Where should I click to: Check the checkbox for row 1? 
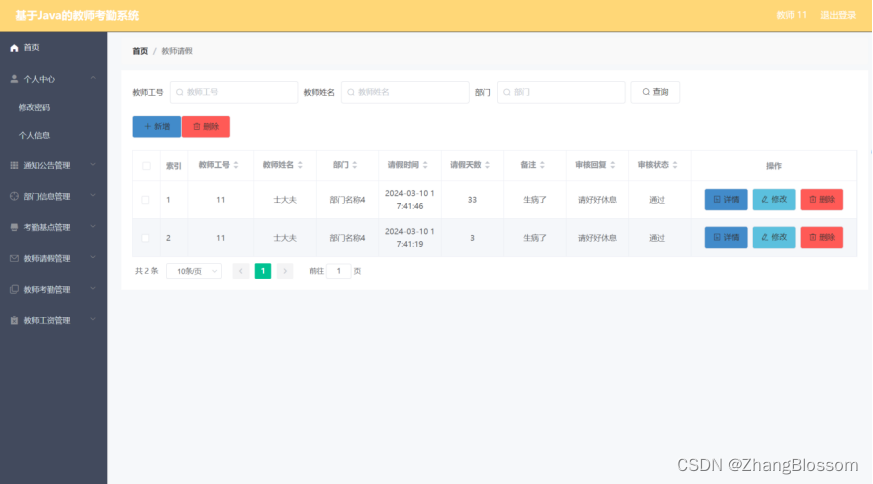[145, 200]
